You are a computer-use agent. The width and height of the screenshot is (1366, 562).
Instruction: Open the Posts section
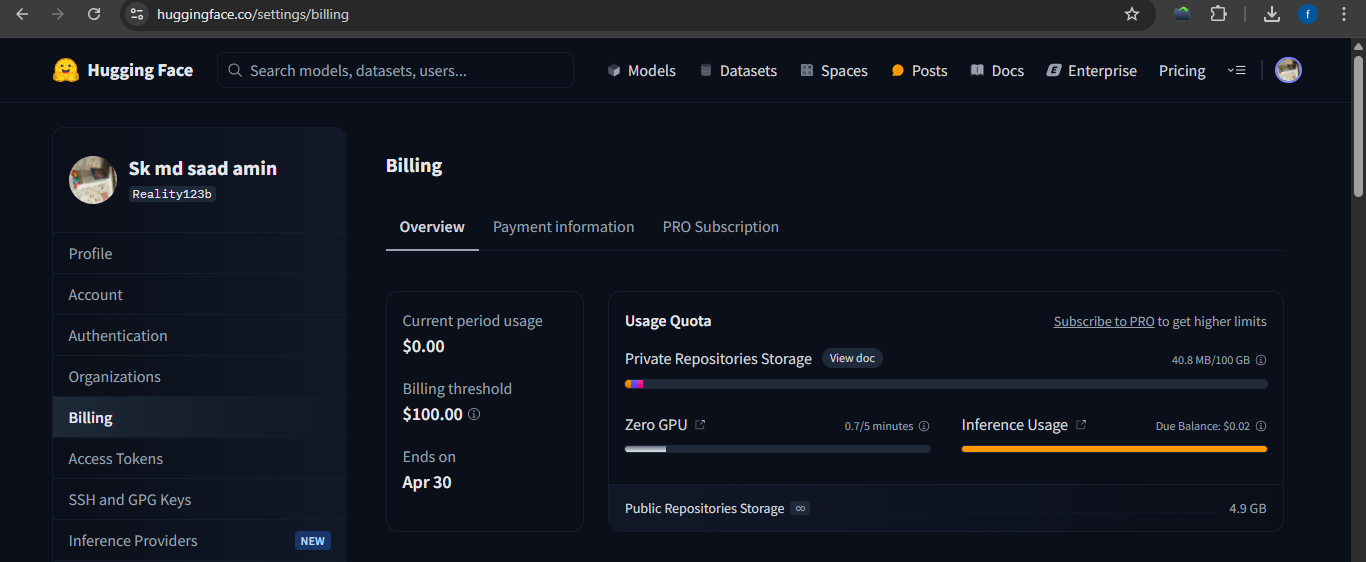point(919,71)
